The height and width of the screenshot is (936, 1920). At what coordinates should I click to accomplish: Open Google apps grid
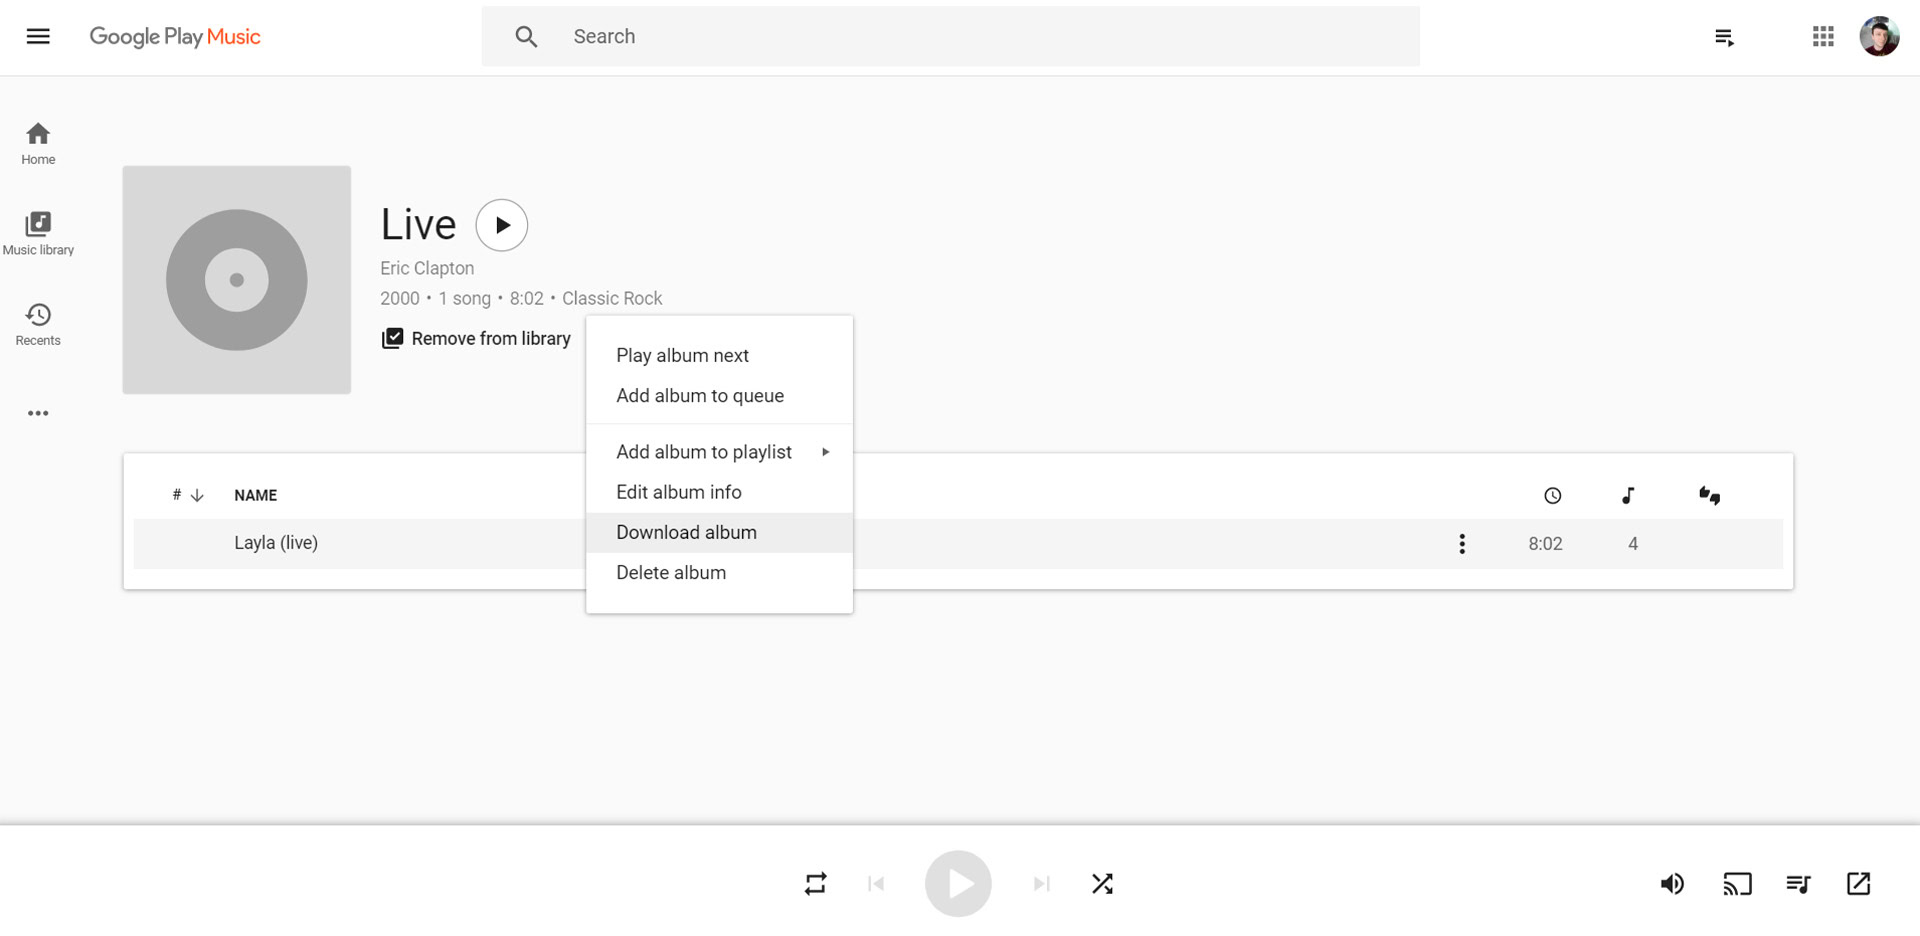click(x=1823, y=37)
